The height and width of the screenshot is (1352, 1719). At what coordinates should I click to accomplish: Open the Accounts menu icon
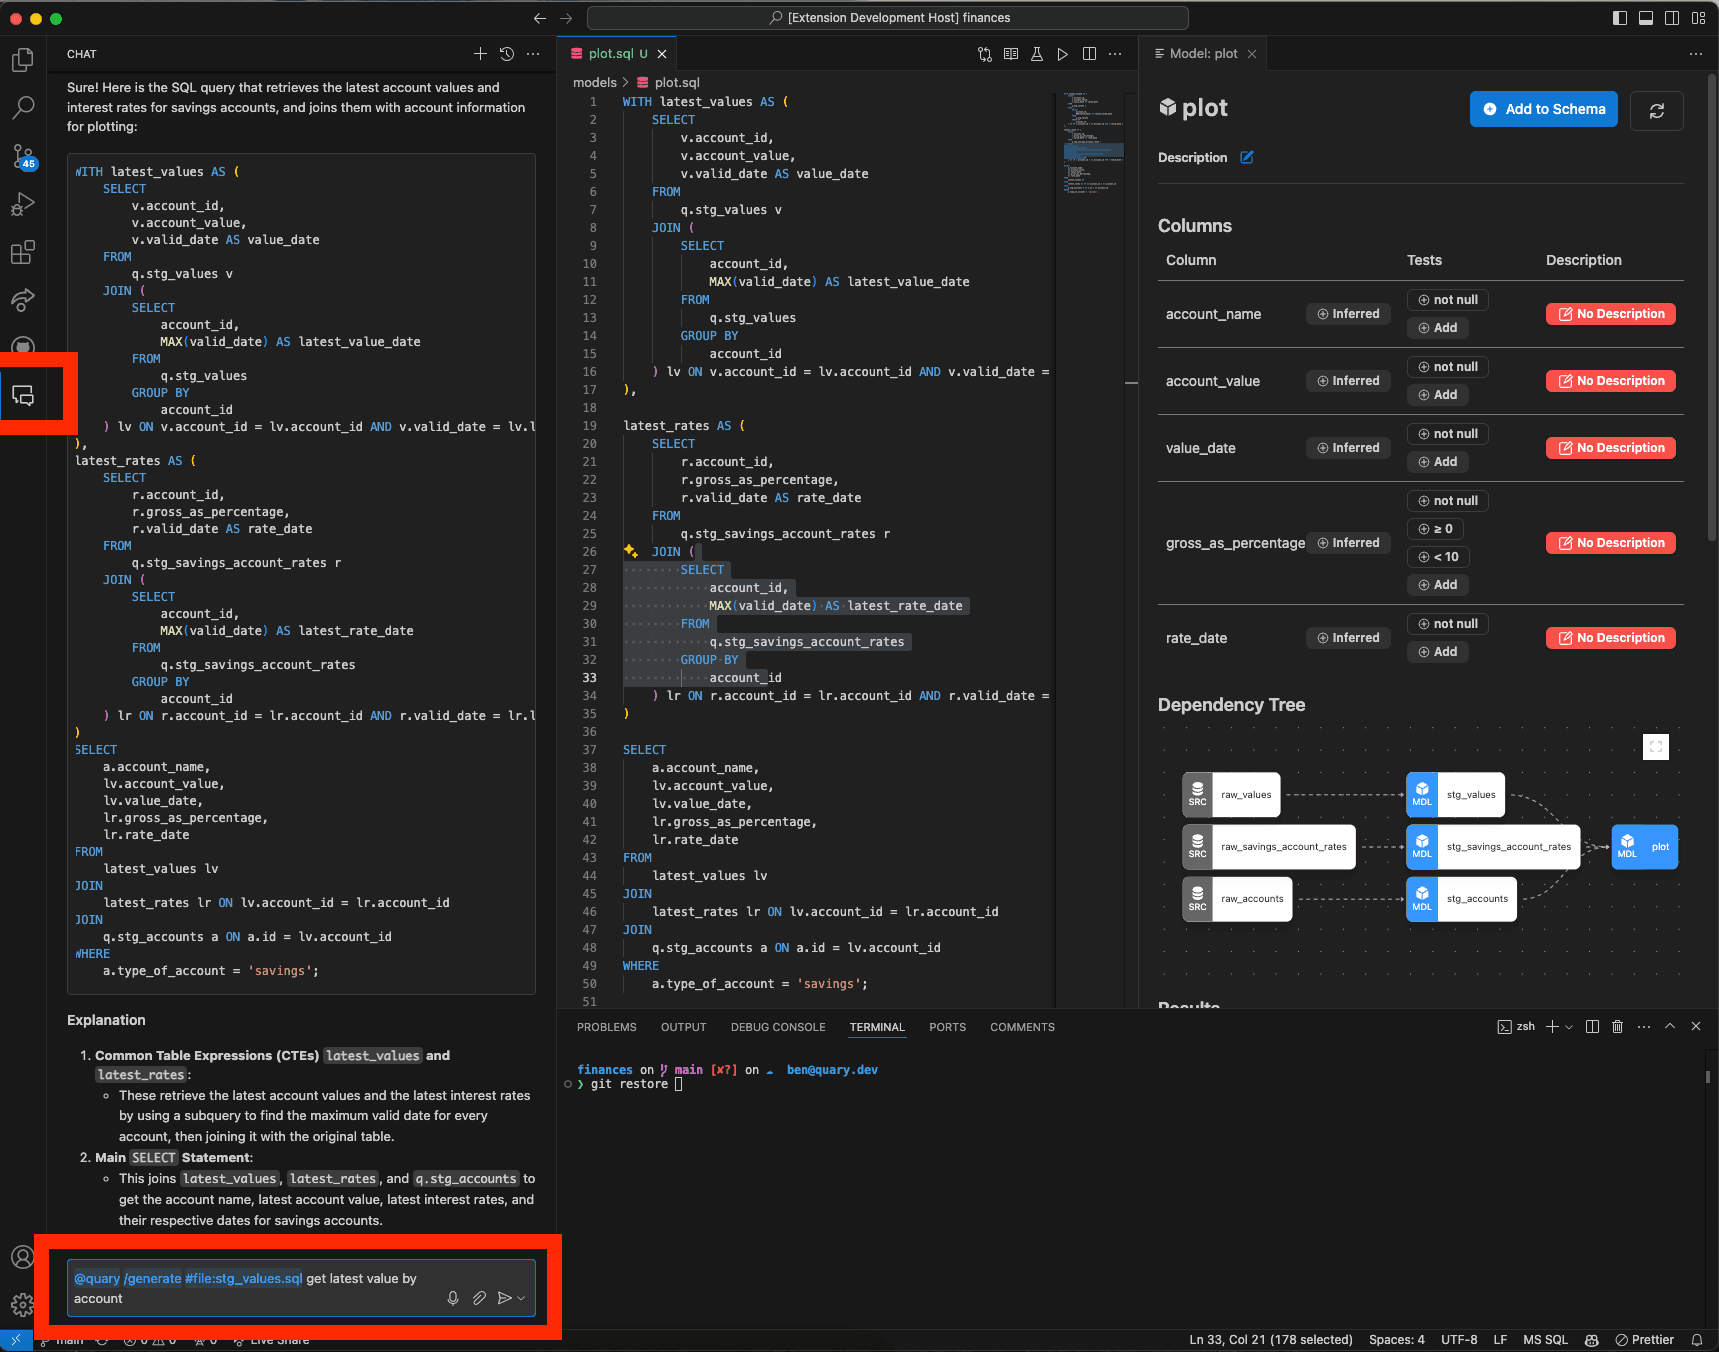click(x=22, y=1257)
